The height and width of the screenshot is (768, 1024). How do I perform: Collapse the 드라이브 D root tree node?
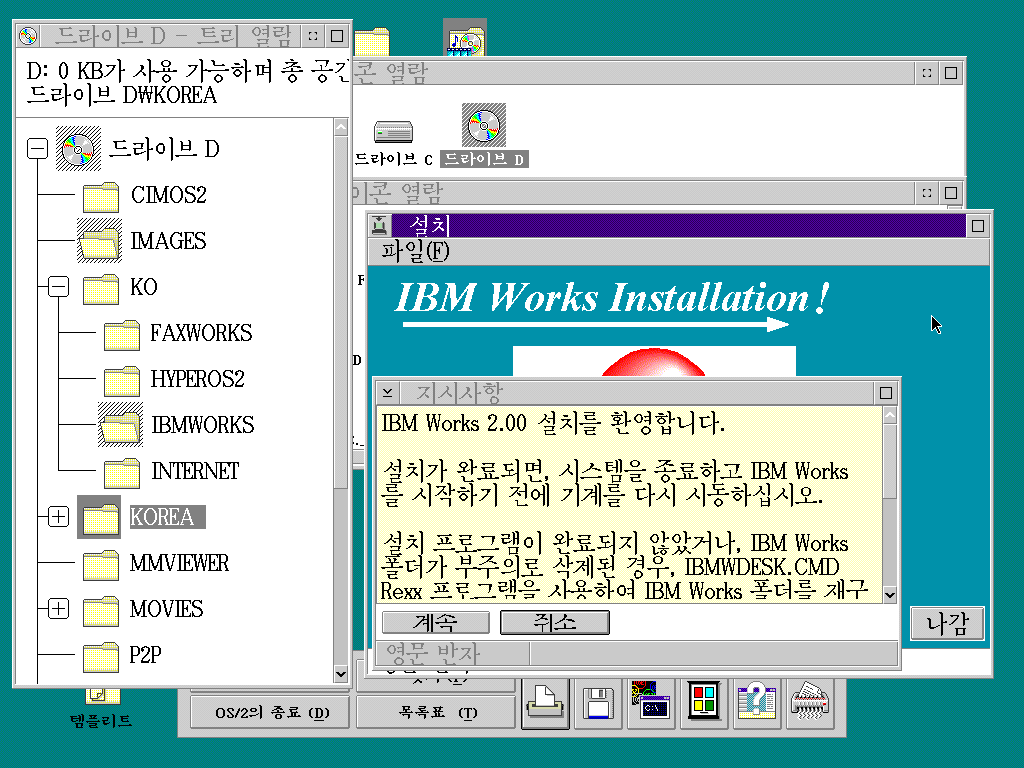coord(38,149)
